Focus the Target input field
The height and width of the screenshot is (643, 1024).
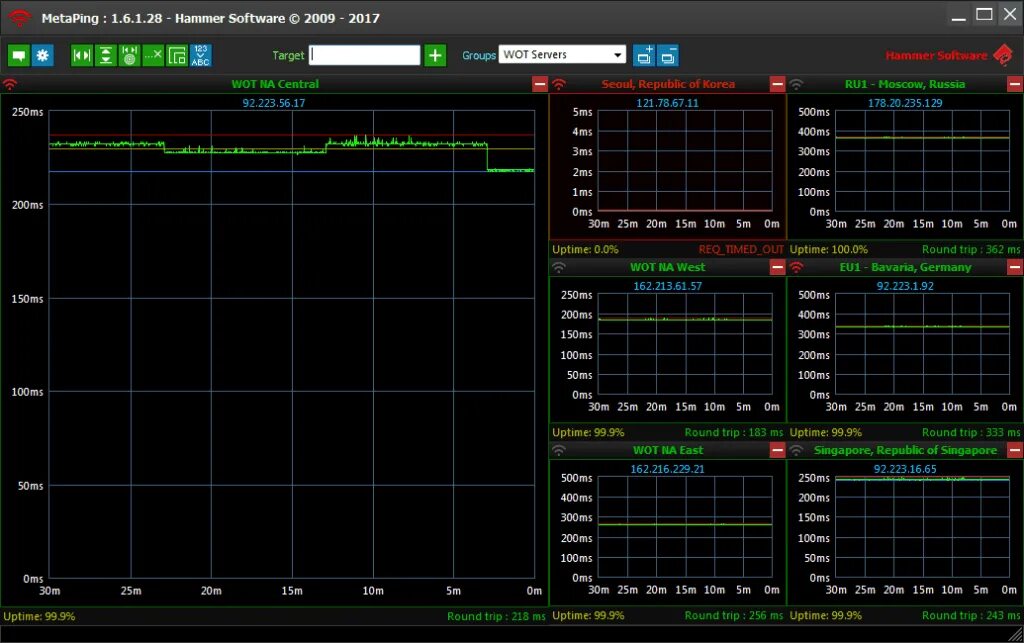pos(364,55)
